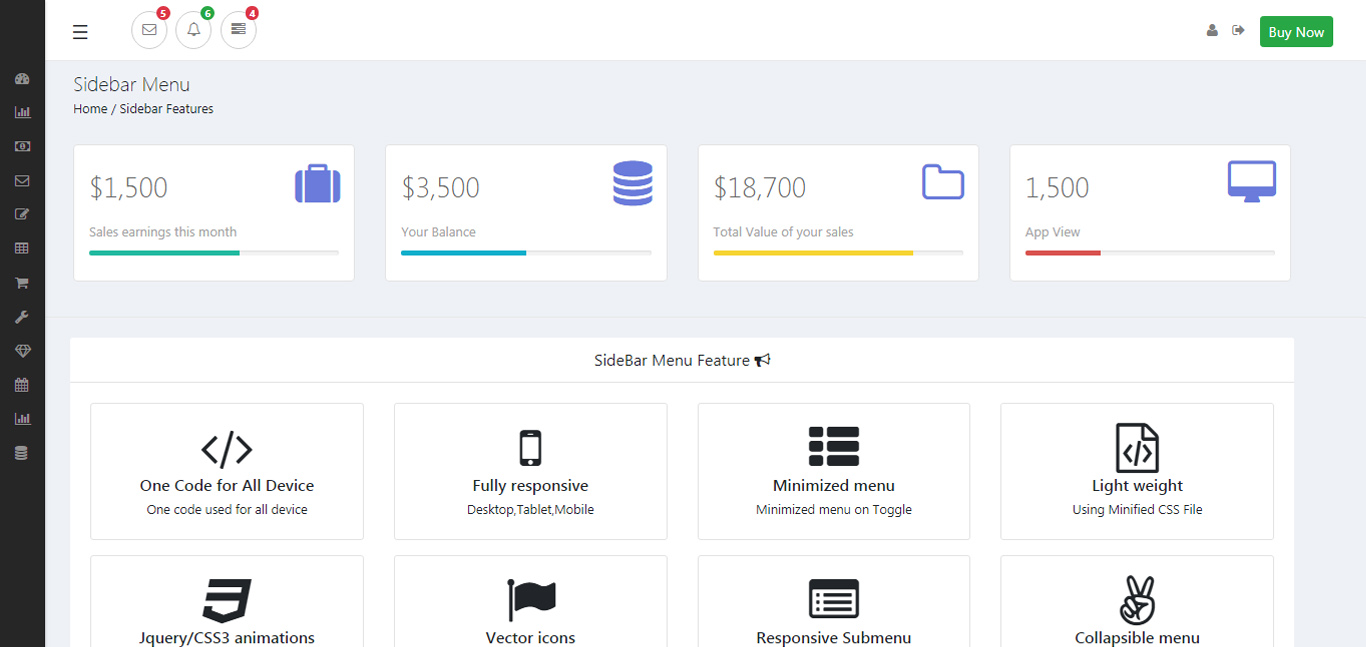The height and width of the screenshot is (647, 1366).
Task: Click the sign-out icon beside Buy Now
Action: pyautogui.click(x=1238, y=31)
